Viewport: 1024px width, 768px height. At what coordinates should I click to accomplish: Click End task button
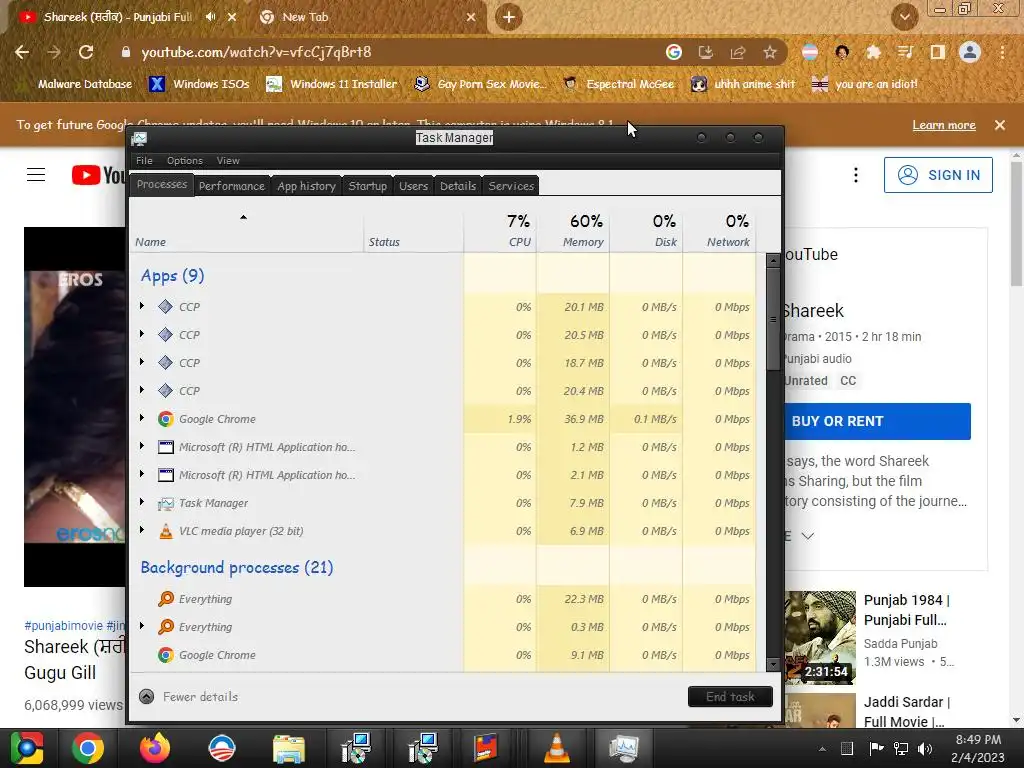(x=730, y=697)
